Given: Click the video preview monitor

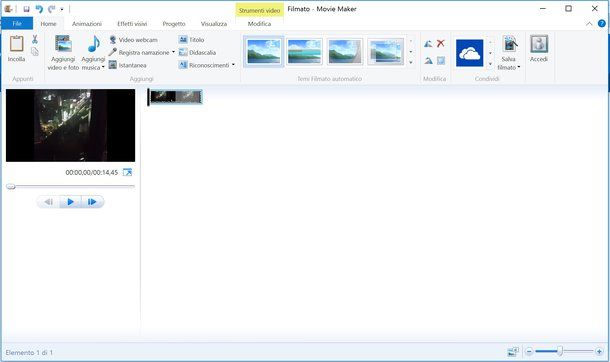Looking at the screenshot, I should click(70, 125).
